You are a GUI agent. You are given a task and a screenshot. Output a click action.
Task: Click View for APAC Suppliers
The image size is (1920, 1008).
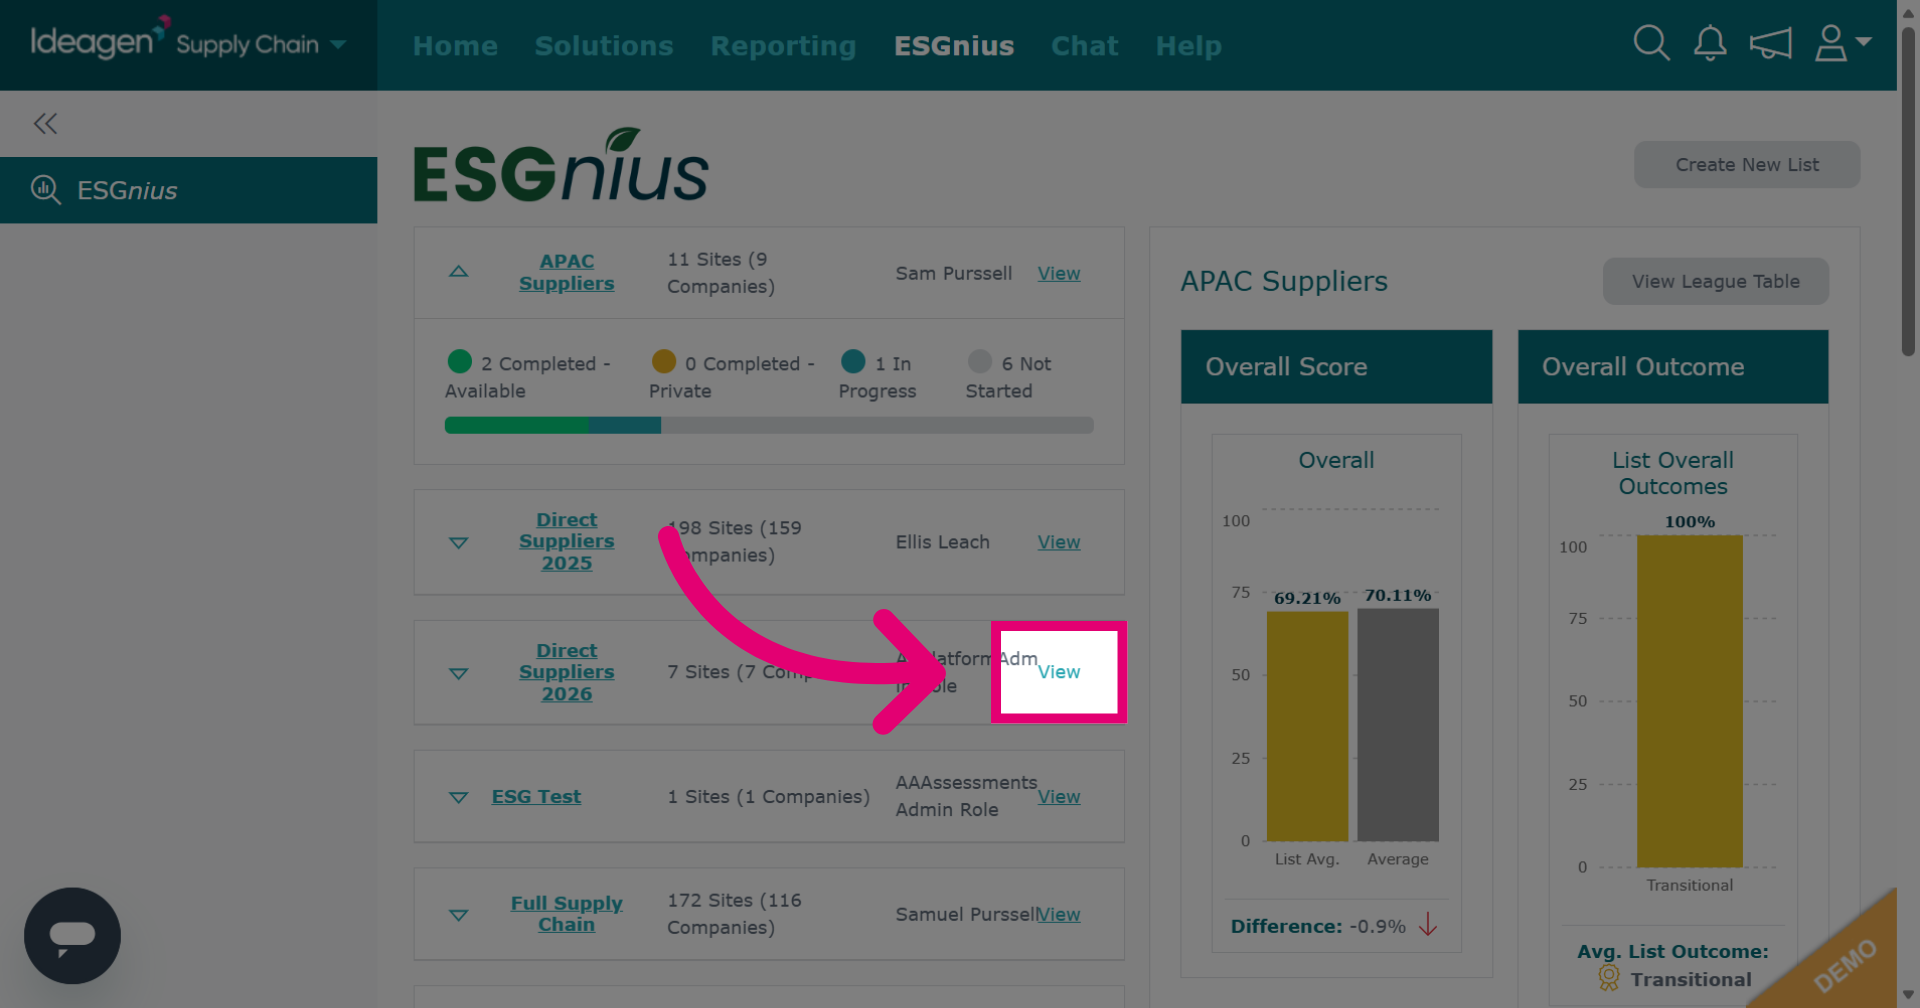pos(1059,273)
